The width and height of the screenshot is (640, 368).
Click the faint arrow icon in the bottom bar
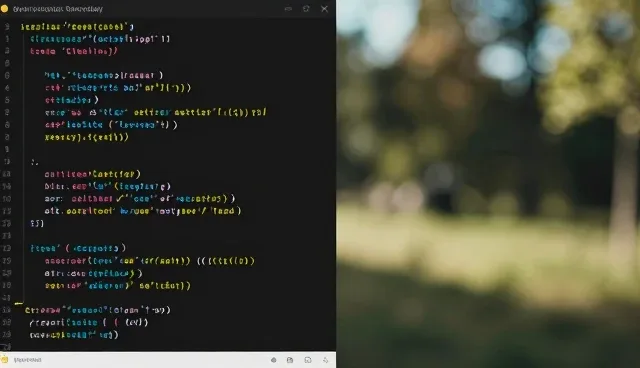[x=325, y=360]
